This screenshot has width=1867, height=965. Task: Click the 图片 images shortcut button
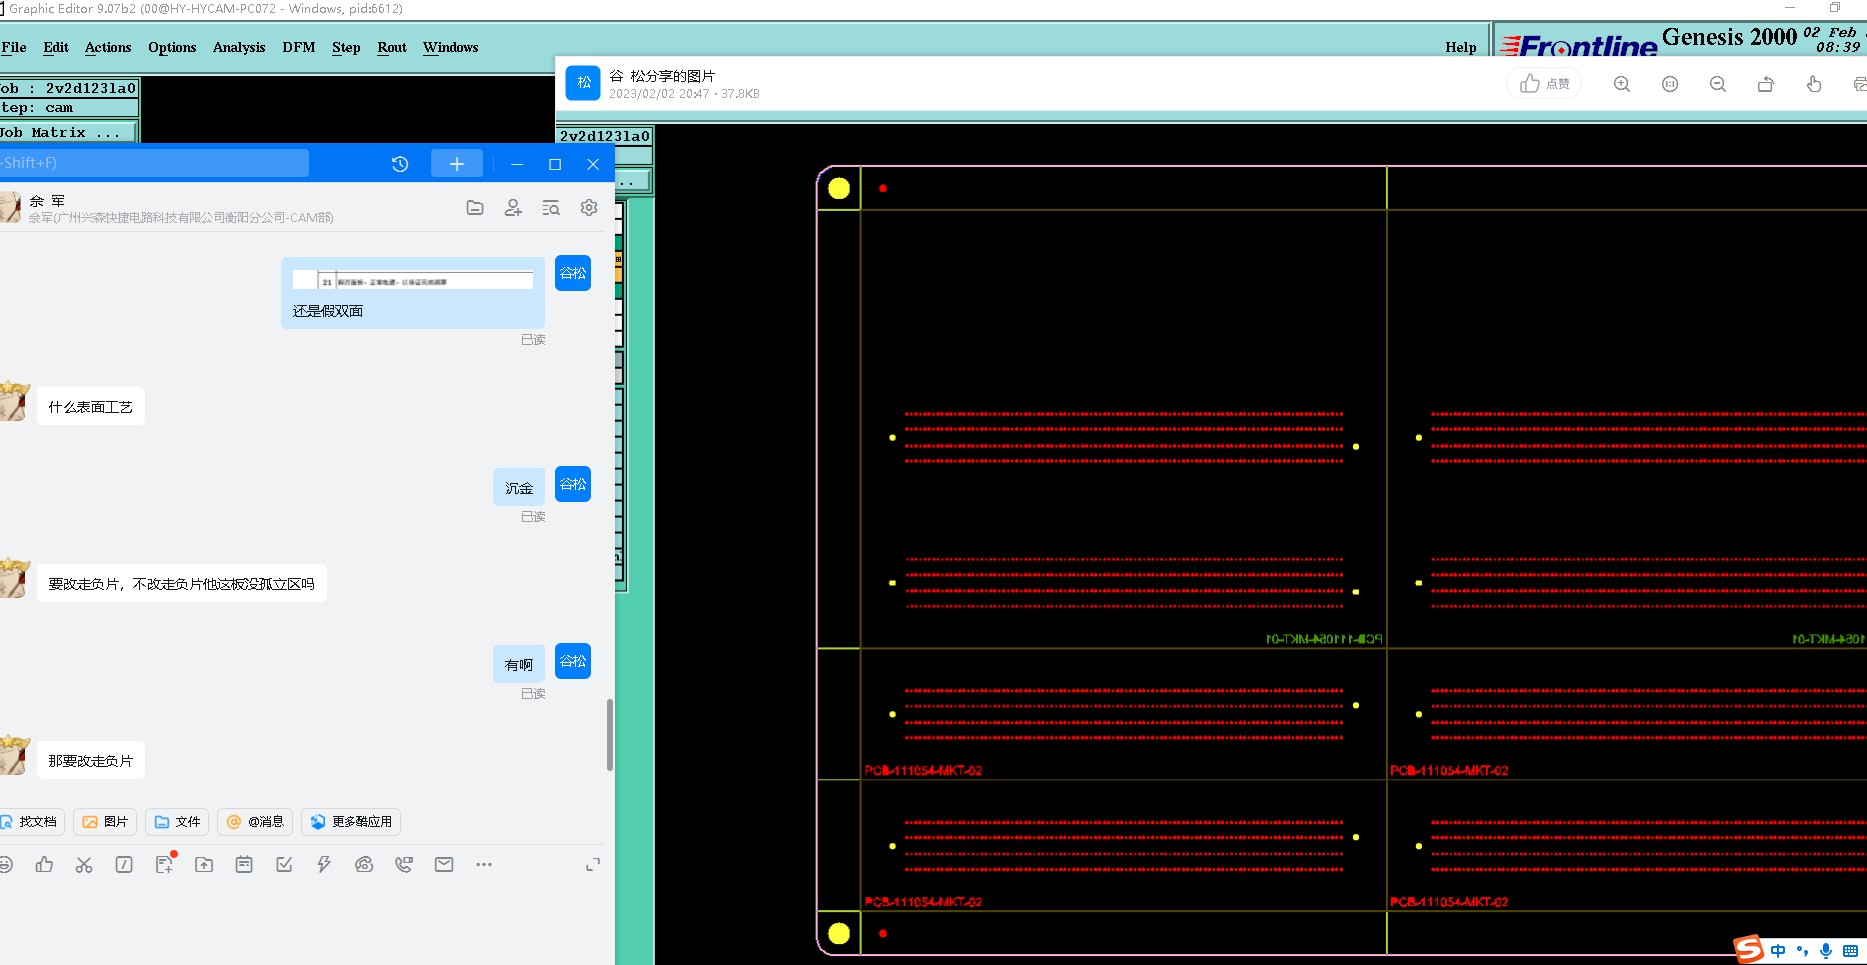(x=105, y=822)
